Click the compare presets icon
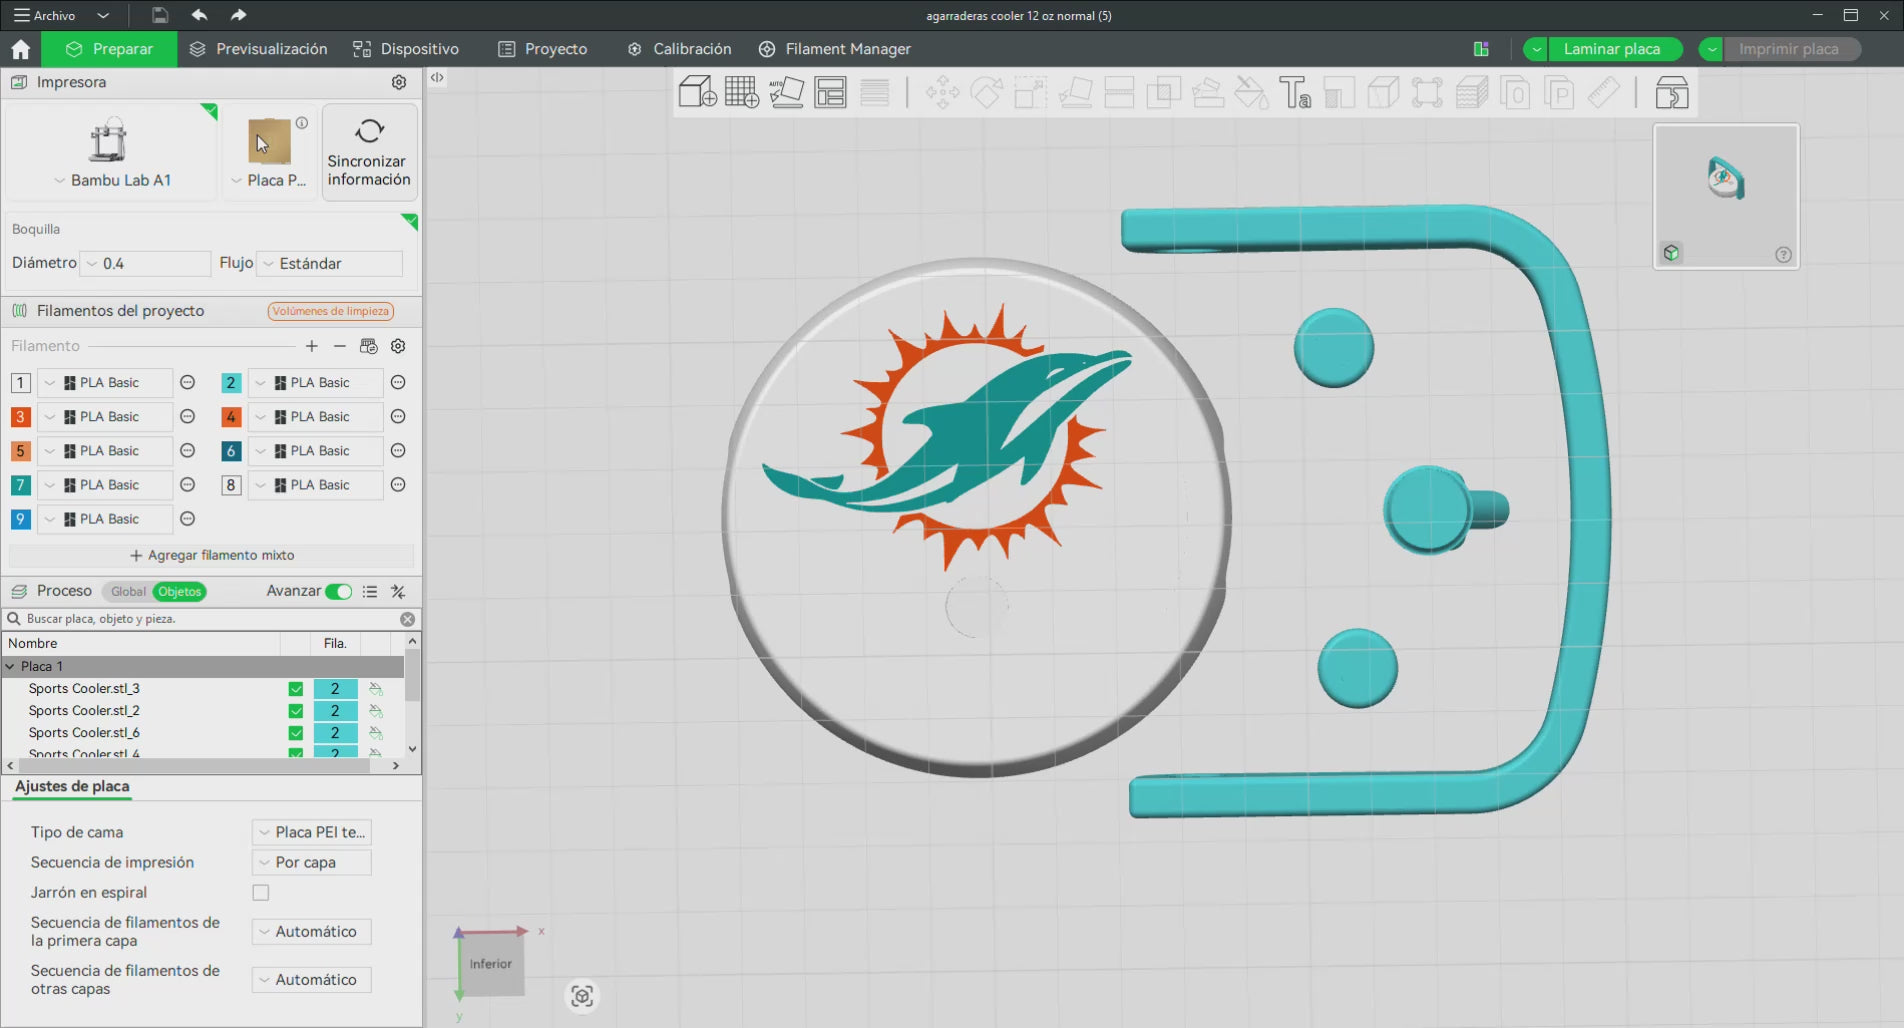The image size is (1904, 1028). tap(398, 592)
